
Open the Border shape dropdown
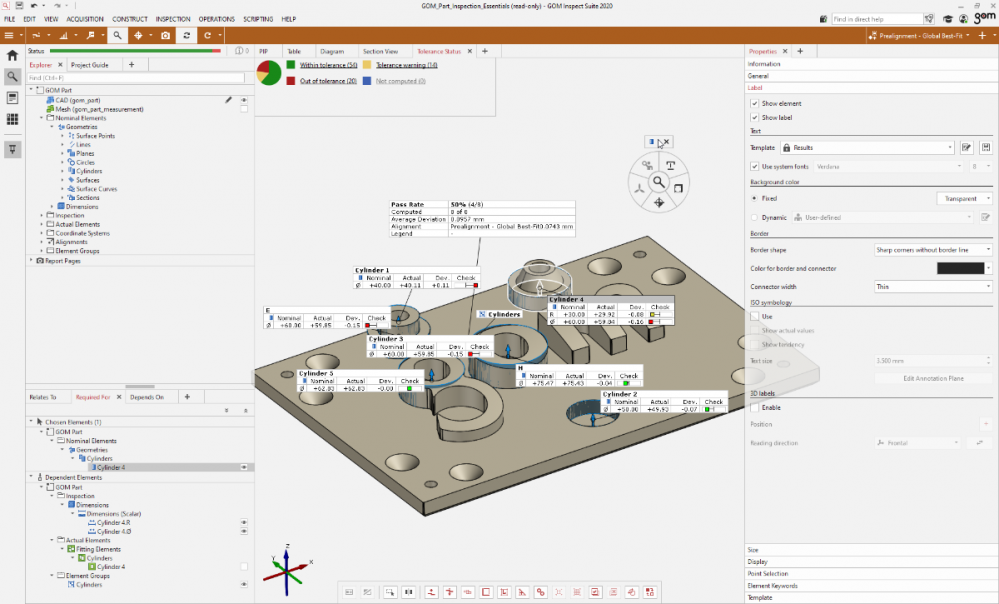click(x=932, y=249)
